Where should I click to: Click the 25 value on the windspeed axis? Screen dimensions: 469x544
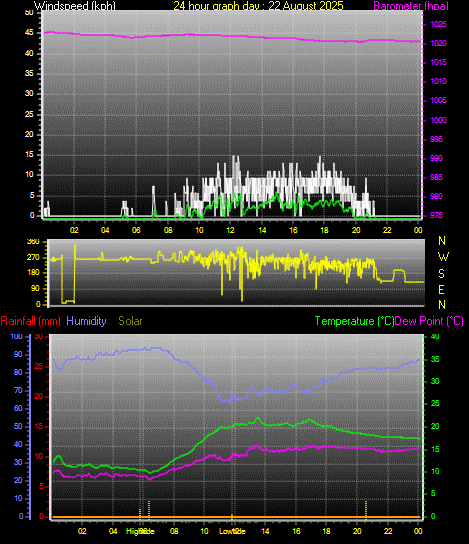tap(29, 114)
